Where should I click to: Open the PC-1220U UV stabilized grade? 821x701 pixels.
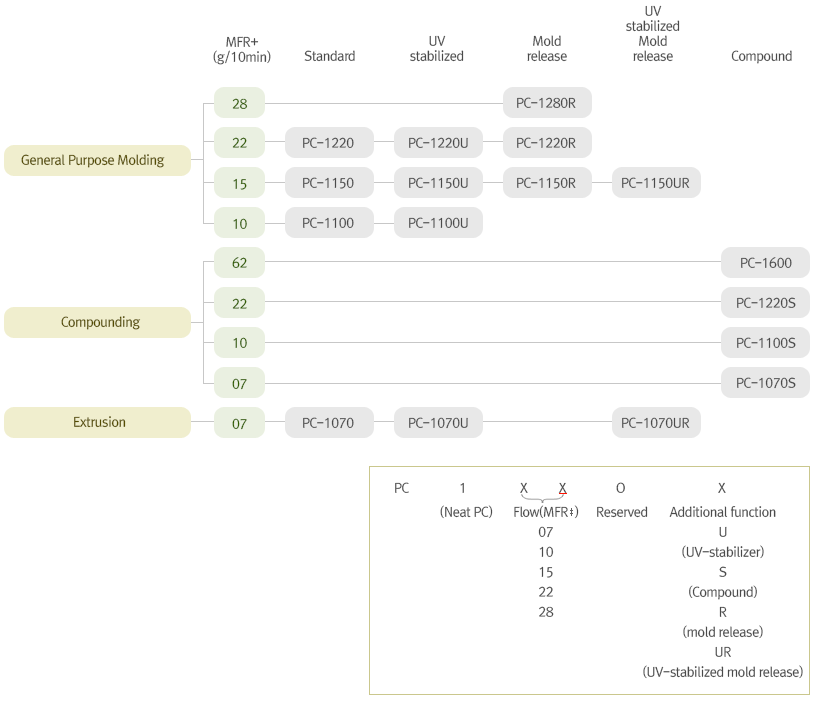pyautogui.click(x=438, y=143)
